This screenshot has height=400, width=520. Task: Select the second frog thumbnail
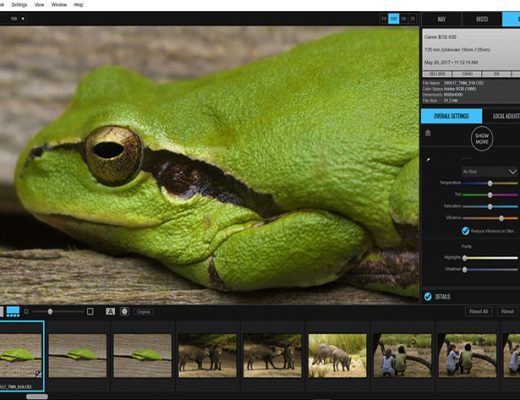click(x=77, y=356)
